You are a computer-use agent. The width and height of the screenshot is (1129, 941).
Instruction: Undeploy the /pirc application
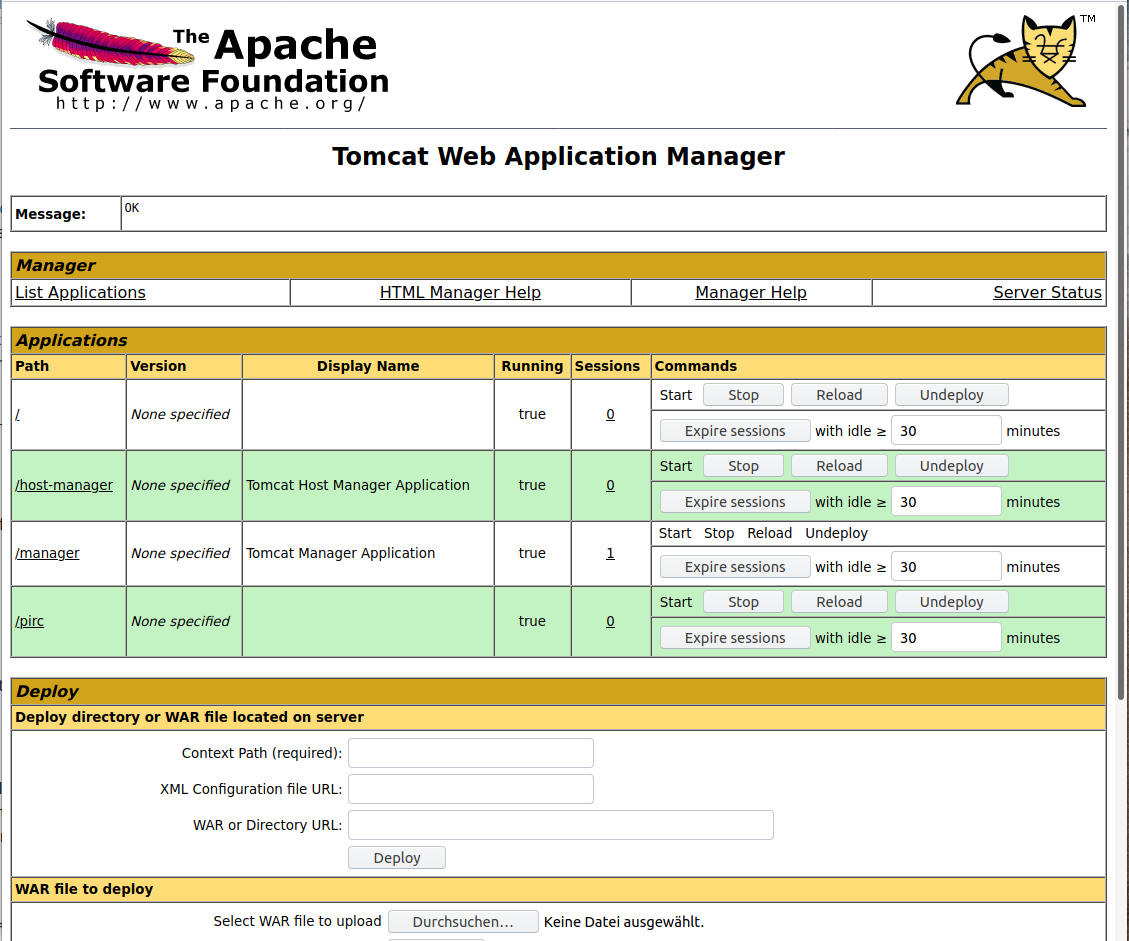(x=951, y=602)
